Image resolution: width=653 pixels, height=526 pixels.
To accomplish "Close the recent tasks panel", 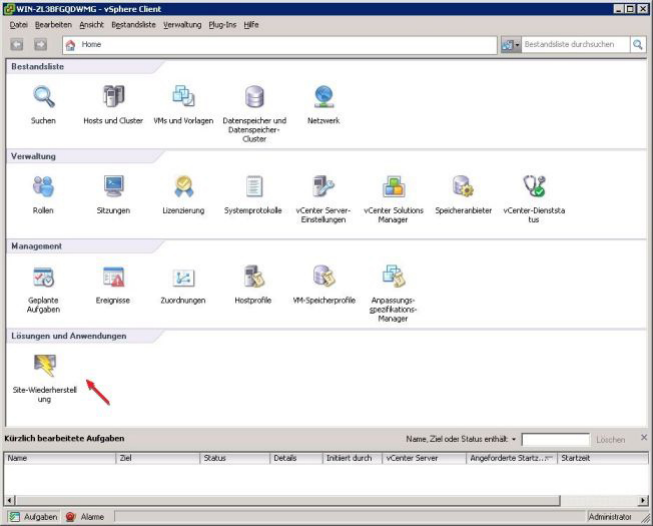I will [644, 437].
